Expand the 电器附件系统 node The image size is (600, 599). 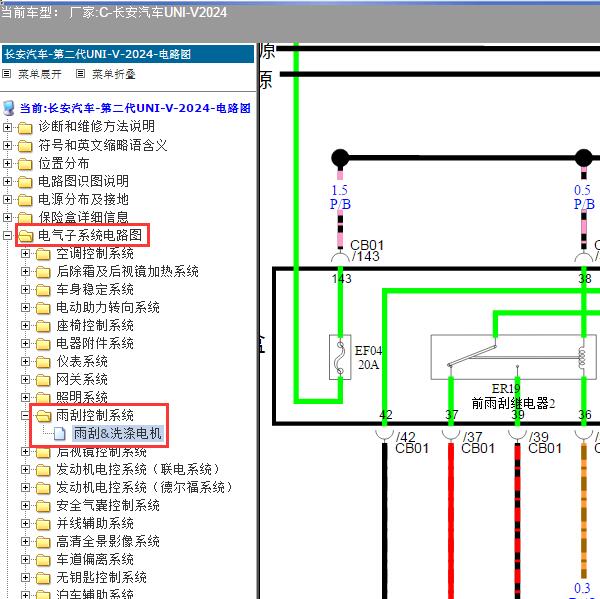click(x=25, y=343)
